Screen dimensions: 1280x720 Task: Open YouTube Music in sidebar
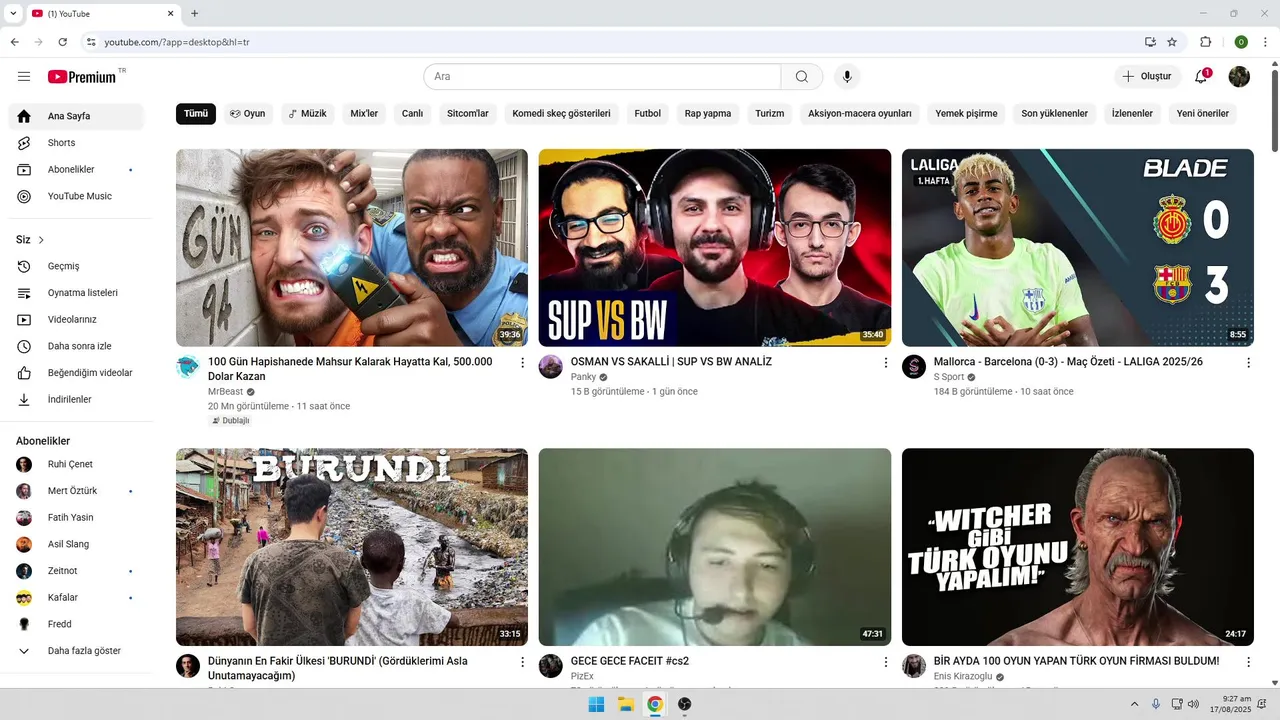click(76, 196)
